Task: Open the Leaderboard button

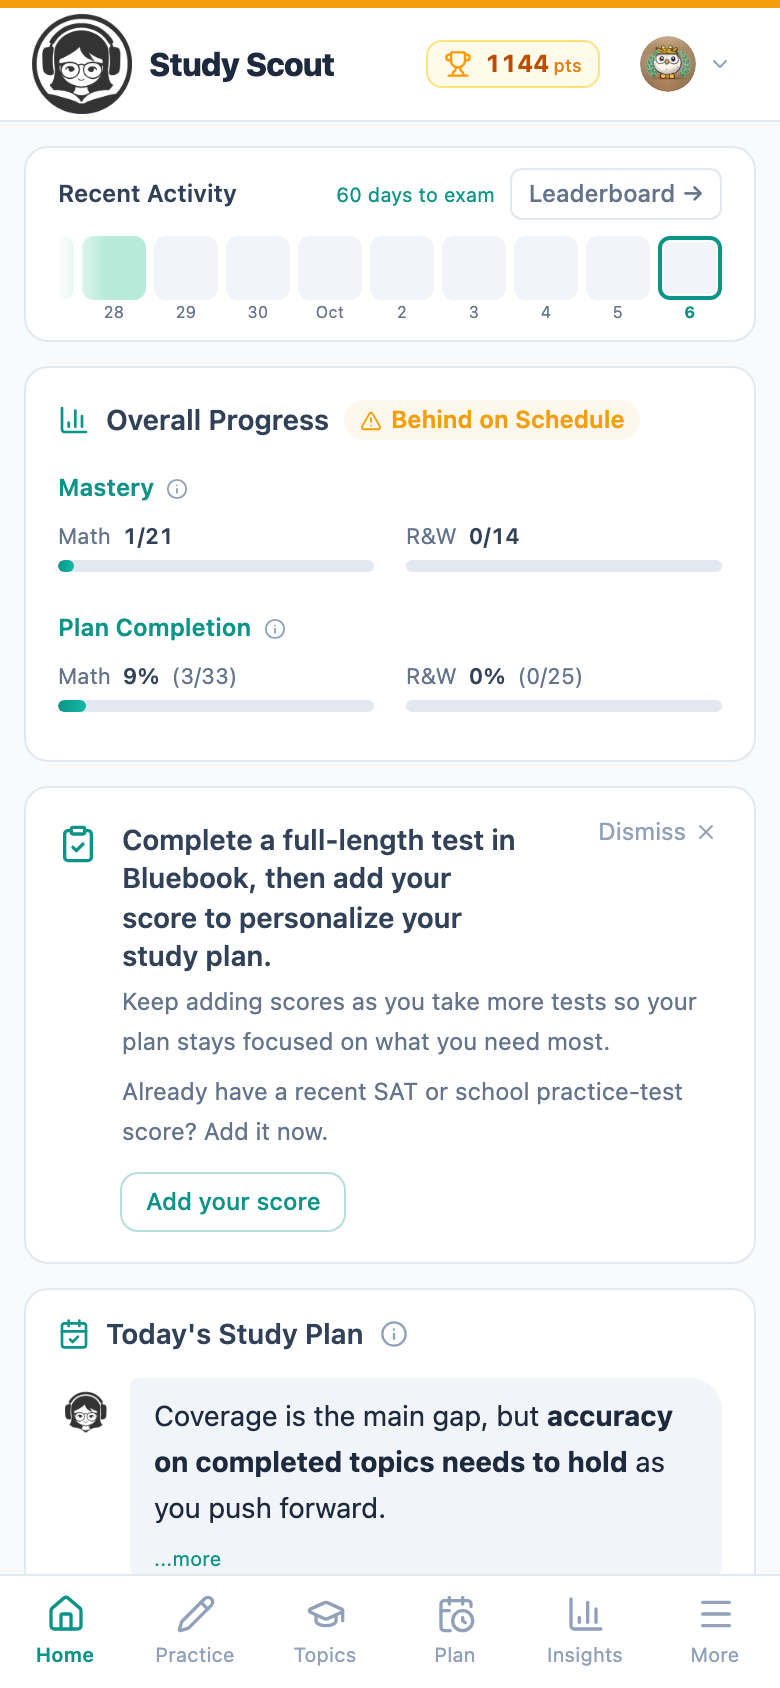Action: click(616, 194)
